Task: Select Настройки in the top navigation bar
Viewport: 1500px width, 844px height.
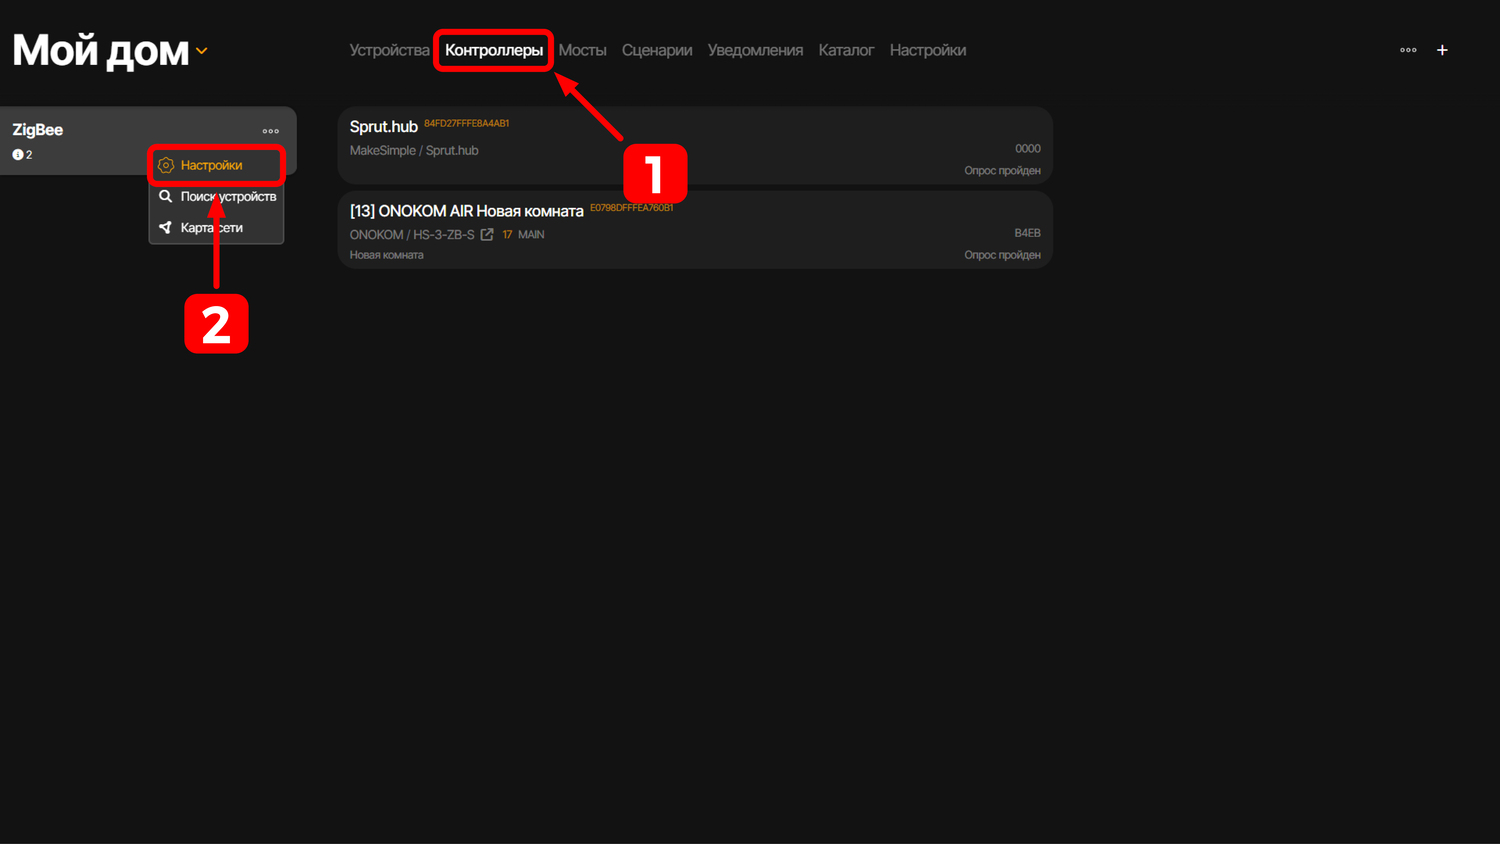Action: pos(927,50)
